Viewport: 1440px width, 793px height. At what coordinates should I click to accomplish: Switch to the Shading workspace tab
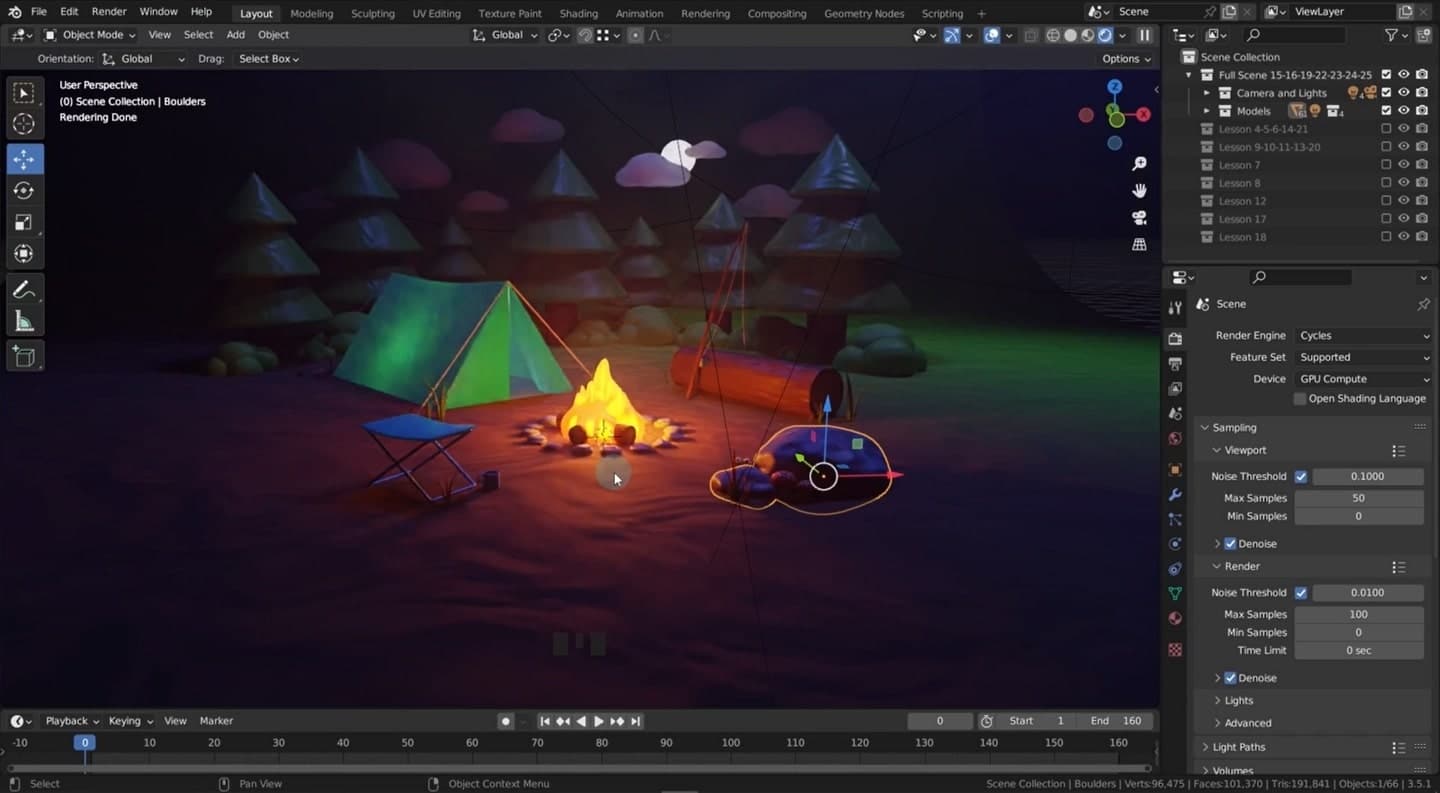578,13
